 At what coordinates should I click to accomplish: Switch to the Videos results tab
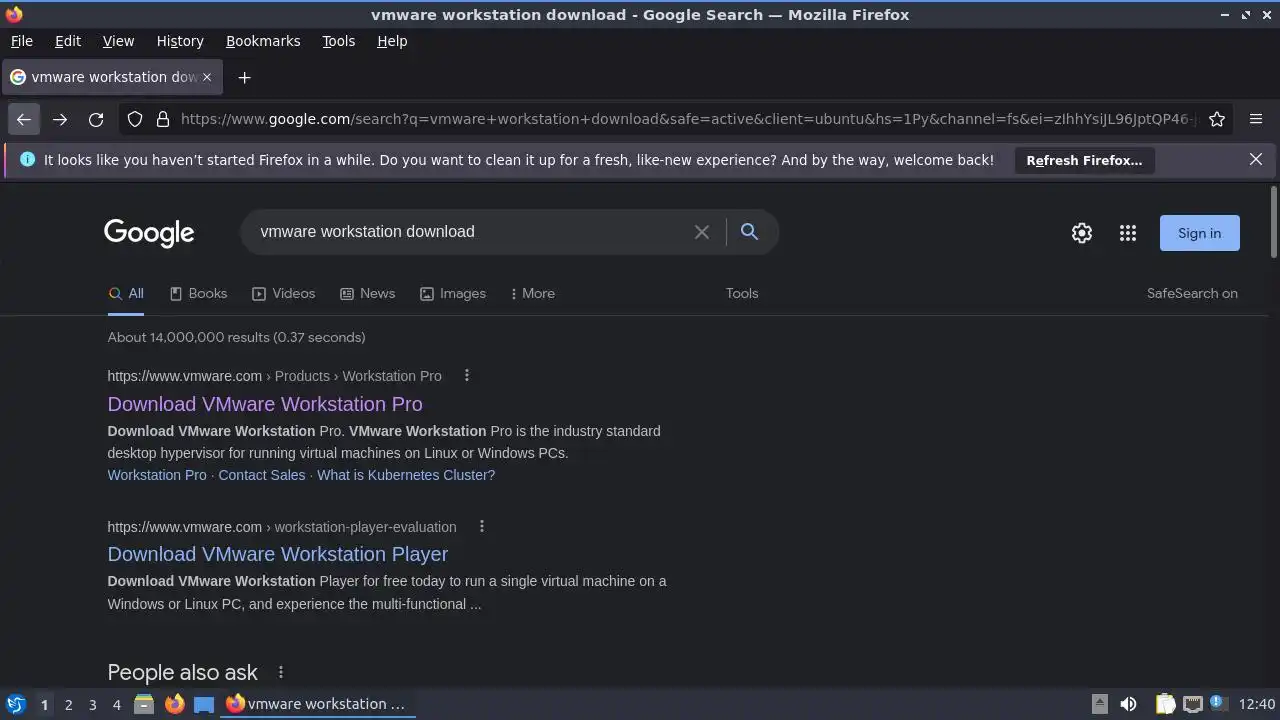(283, 293)
